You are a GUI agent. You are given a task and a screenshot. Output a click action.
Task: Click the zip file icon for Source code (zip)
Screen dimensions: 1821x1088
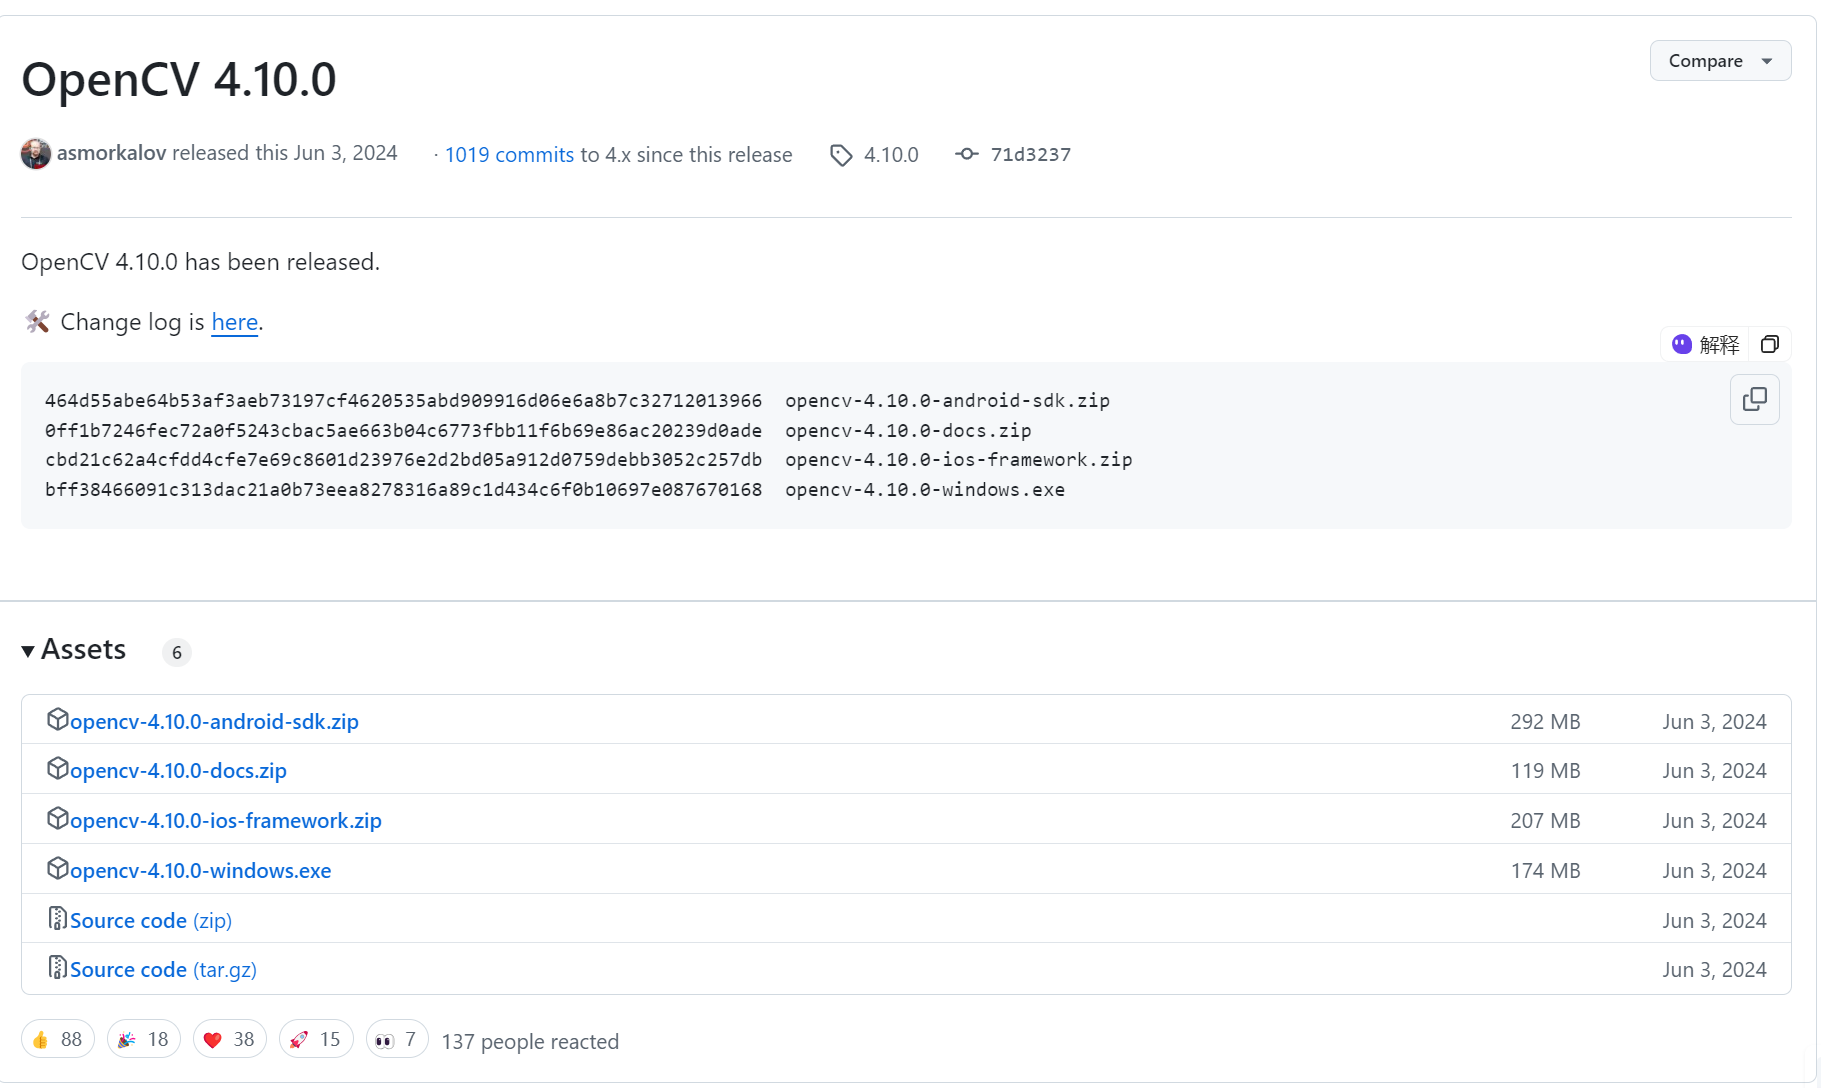tap(58, 918)
